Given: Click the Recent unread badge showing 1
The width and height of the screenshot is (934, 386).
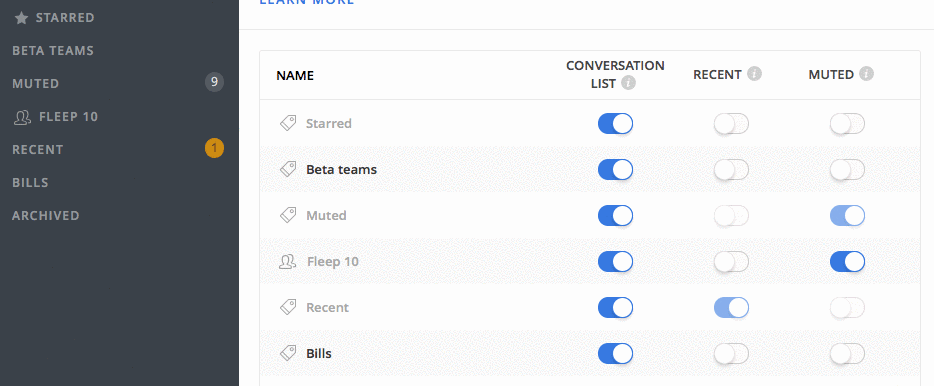Looking at the screenshot, I should 214,148.
